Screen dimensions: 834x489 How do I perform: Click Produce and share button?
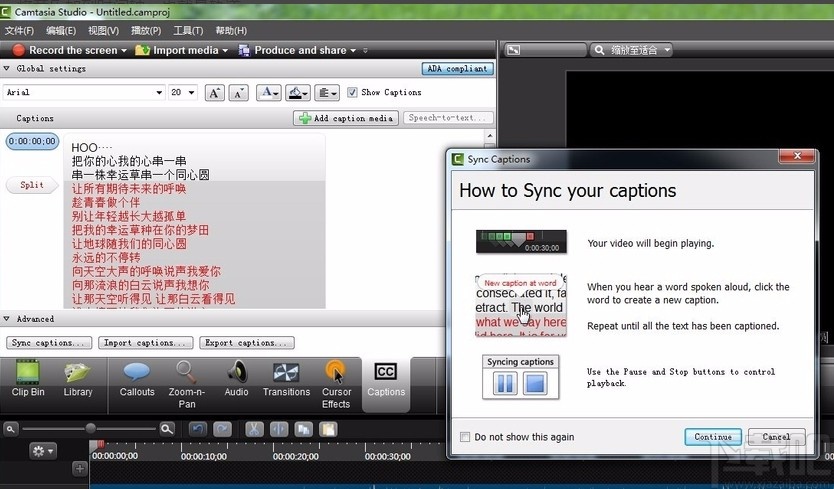coord(293,50)
